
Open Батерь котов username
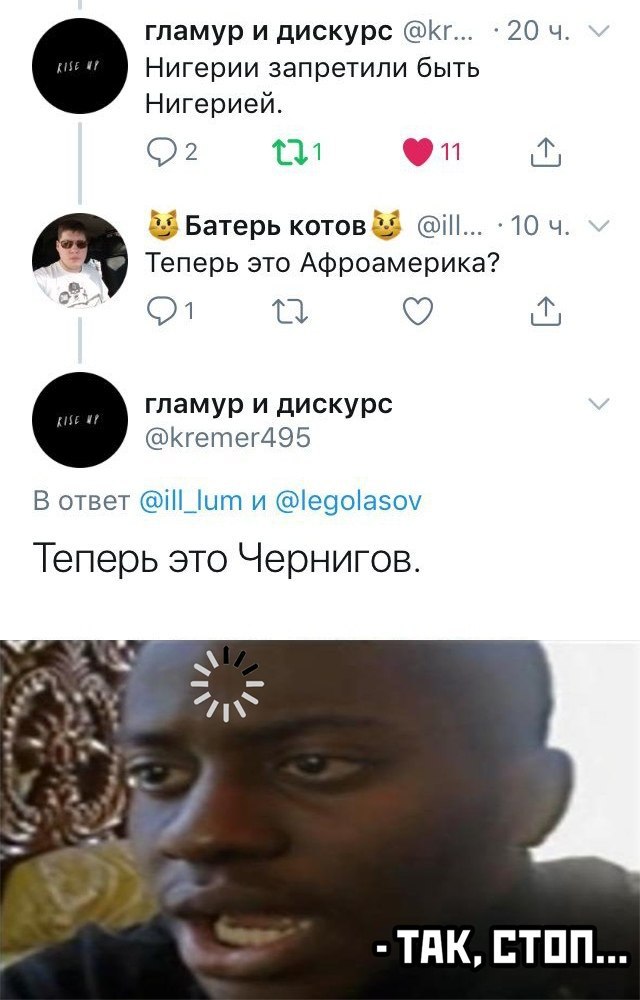point(275,225)
